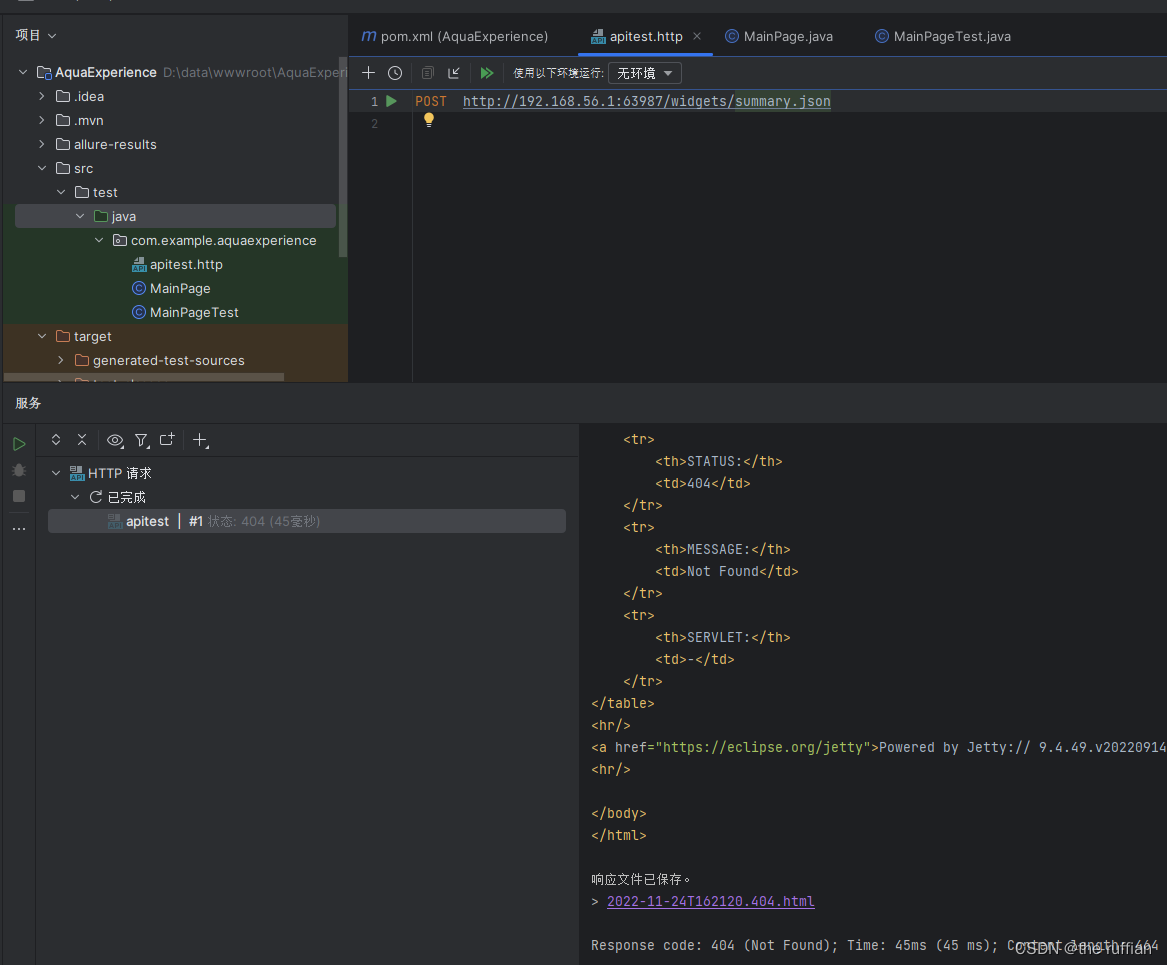This screenshot has height=965, width=1167.
Task: Collapse the 已完成 node
Action: pyautogui.click(x=75, y=497)
